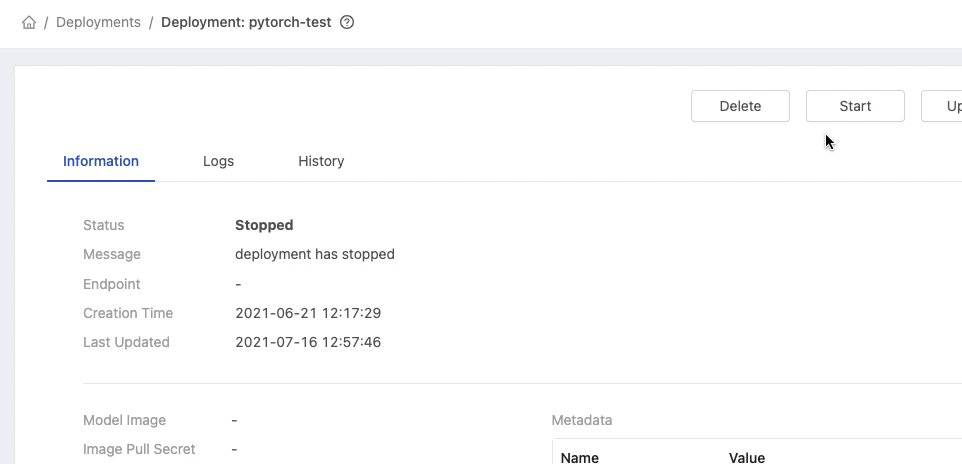Image resolution: width=962 pixels, height=464 pixels.
Task: Click the Image Pull Secret label
Action: tap(139, 449)
